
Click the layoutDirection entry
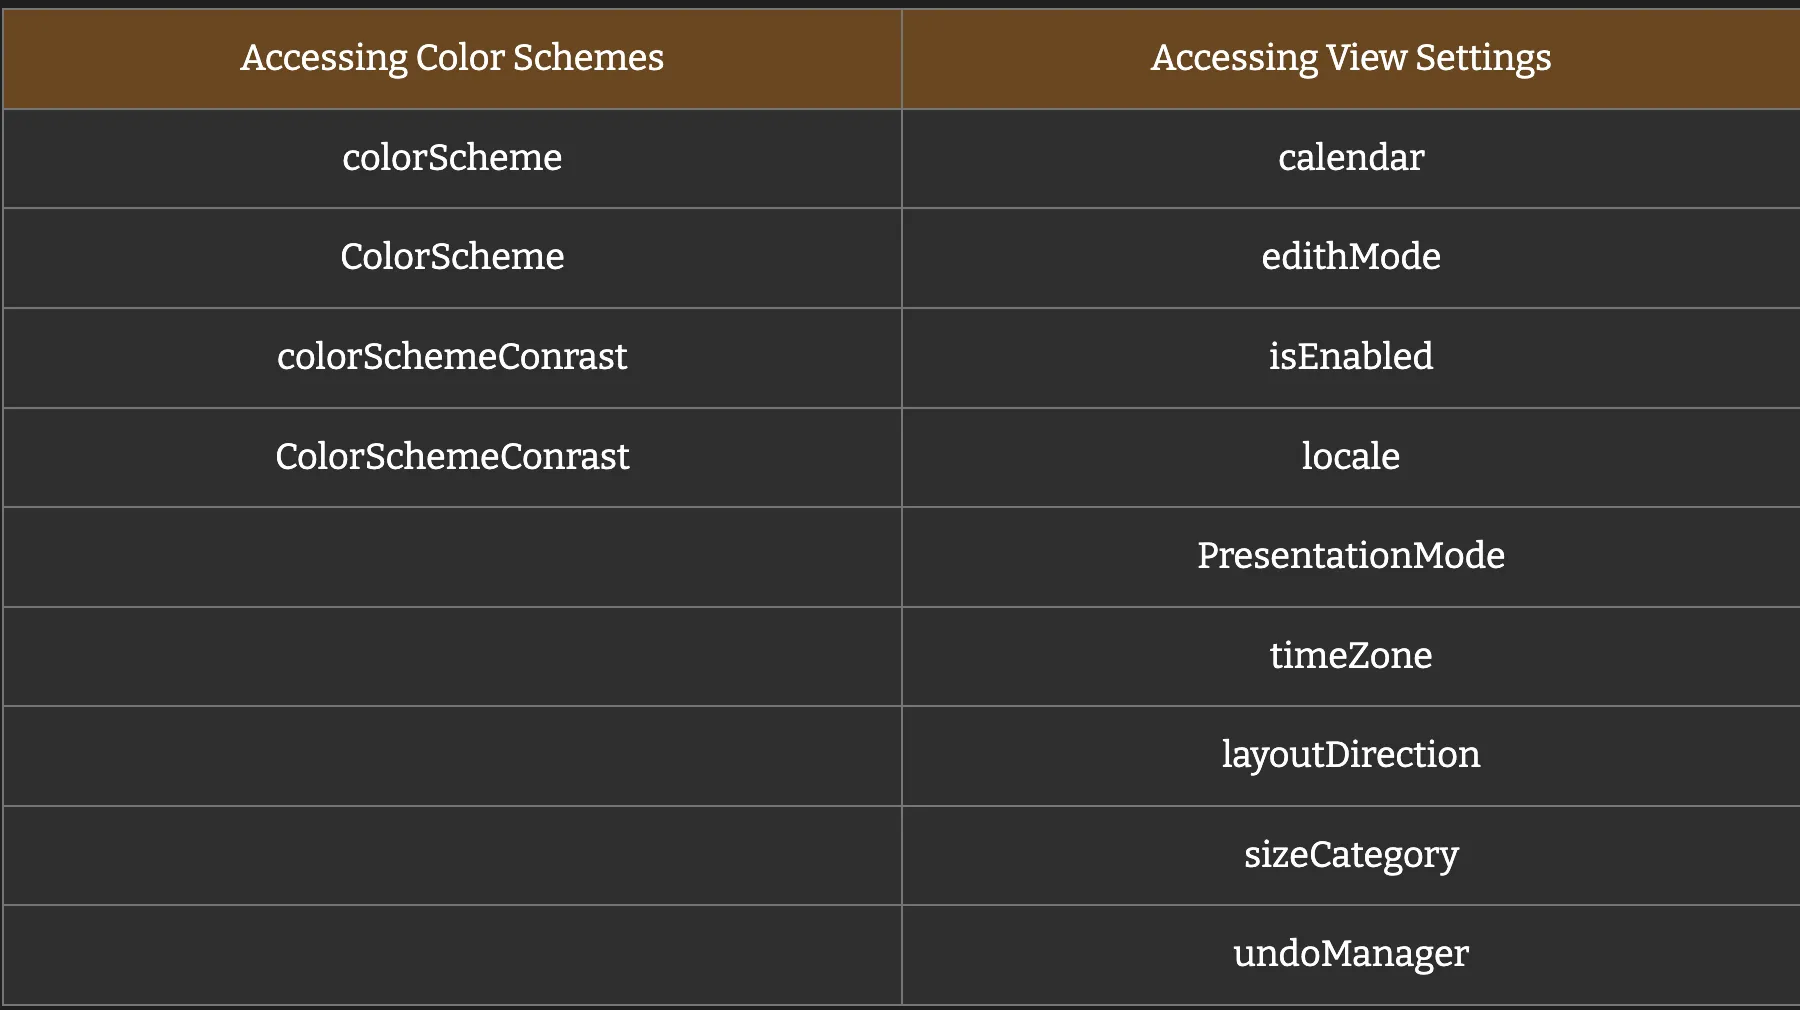pyautogui.click(x=1351, y=755)
